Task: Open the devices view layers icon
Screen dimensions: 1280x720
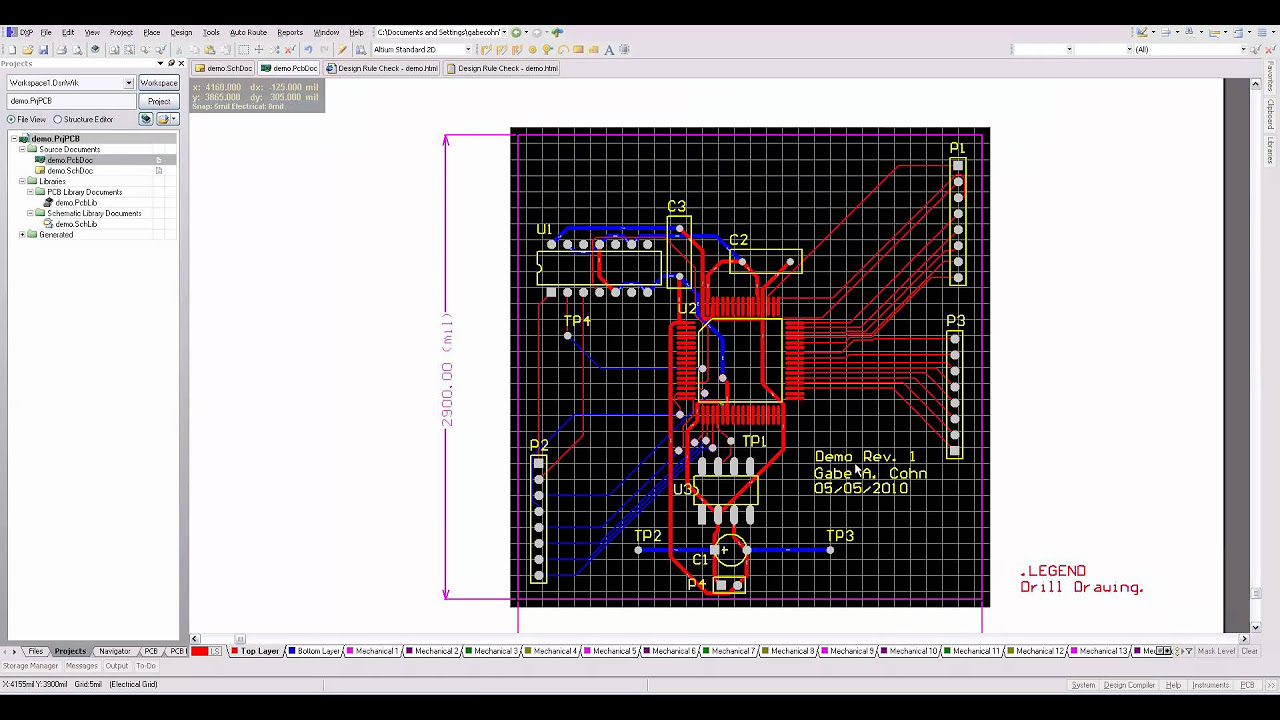Action: (x=95, y=49)
